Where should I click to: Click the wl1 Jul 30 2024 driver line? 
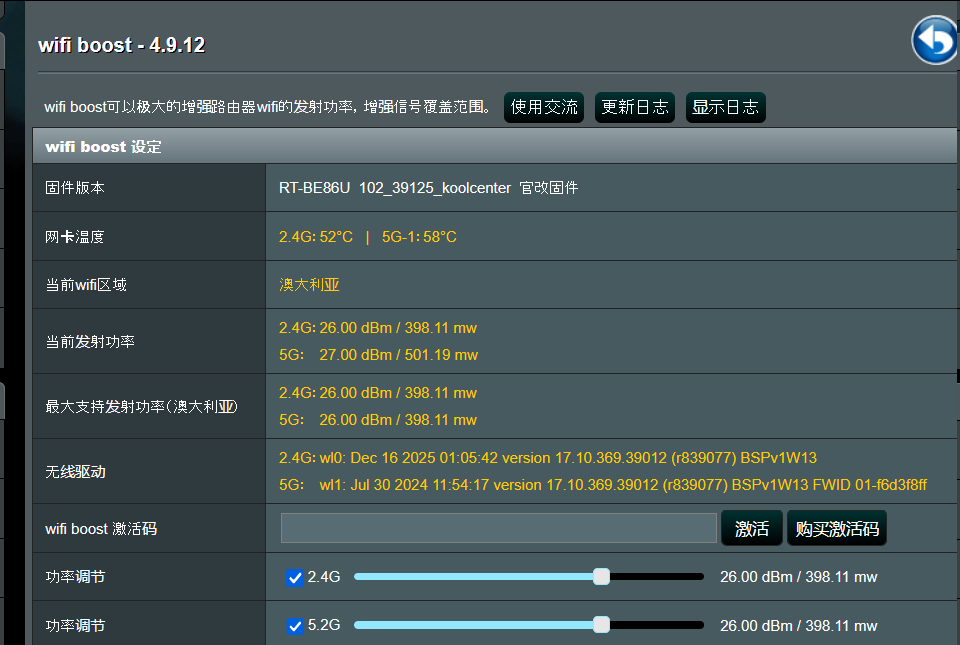click(x=603, y=485)
